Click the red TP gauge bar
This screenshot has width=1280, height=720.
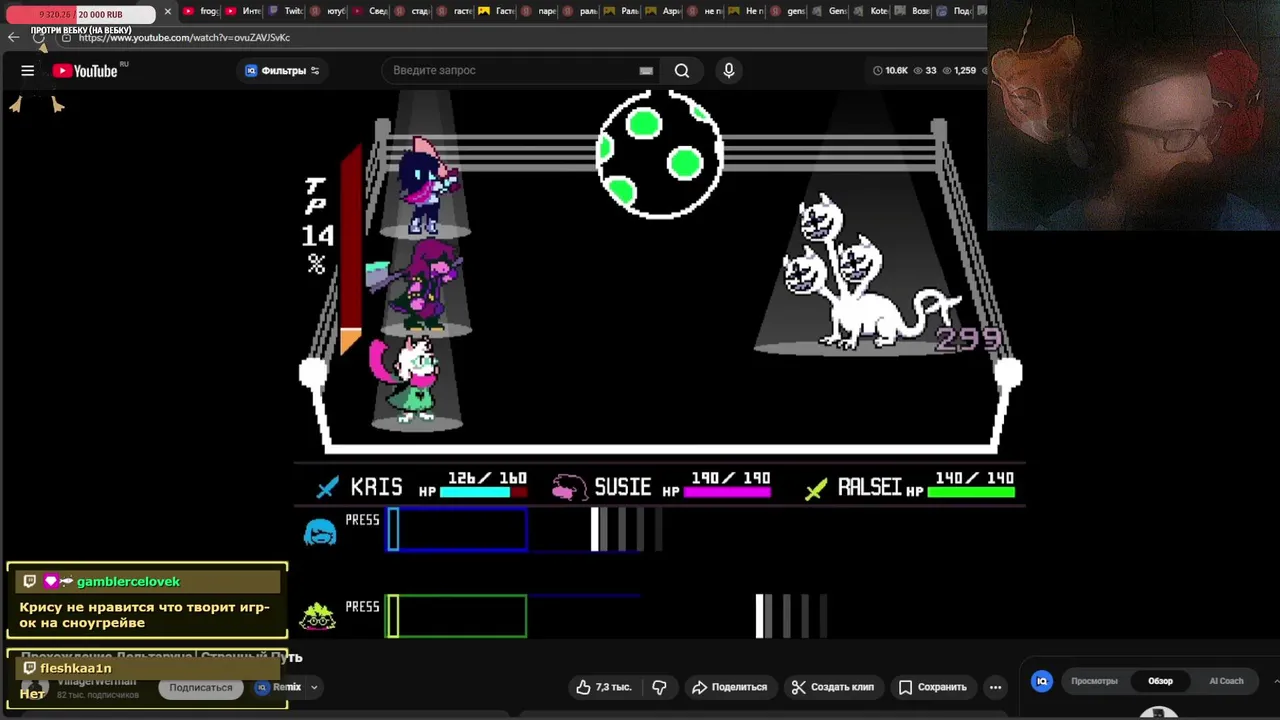pos(351,250)
